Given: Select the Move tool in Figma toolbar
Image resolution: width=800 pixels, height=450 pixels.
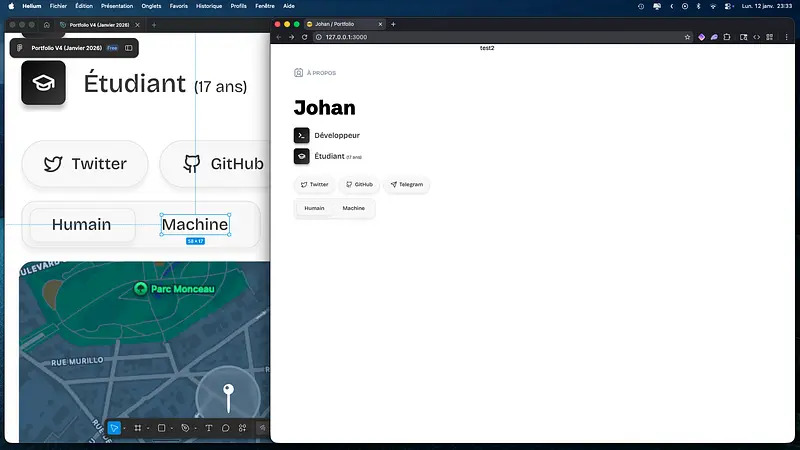Looking at the screenshot, I should pos(114,428).
